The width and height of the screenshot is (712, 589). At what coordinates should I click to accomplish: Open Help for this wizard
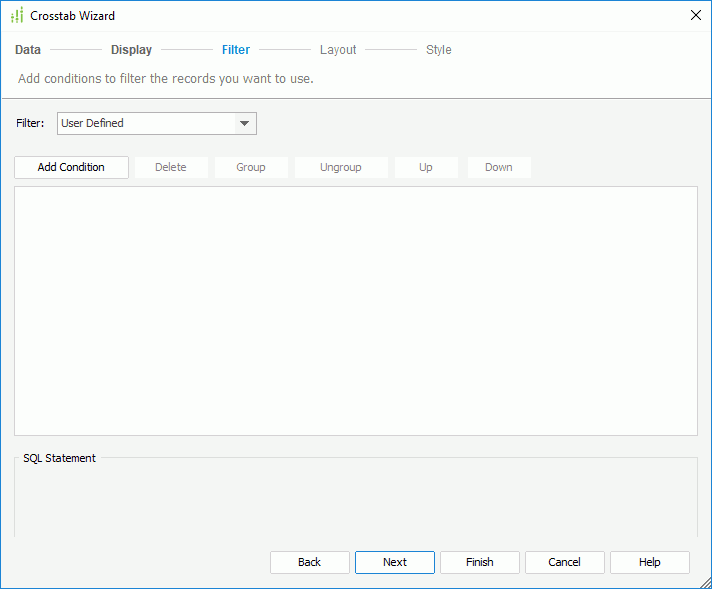pyautogui.click(x=650, y=562)
